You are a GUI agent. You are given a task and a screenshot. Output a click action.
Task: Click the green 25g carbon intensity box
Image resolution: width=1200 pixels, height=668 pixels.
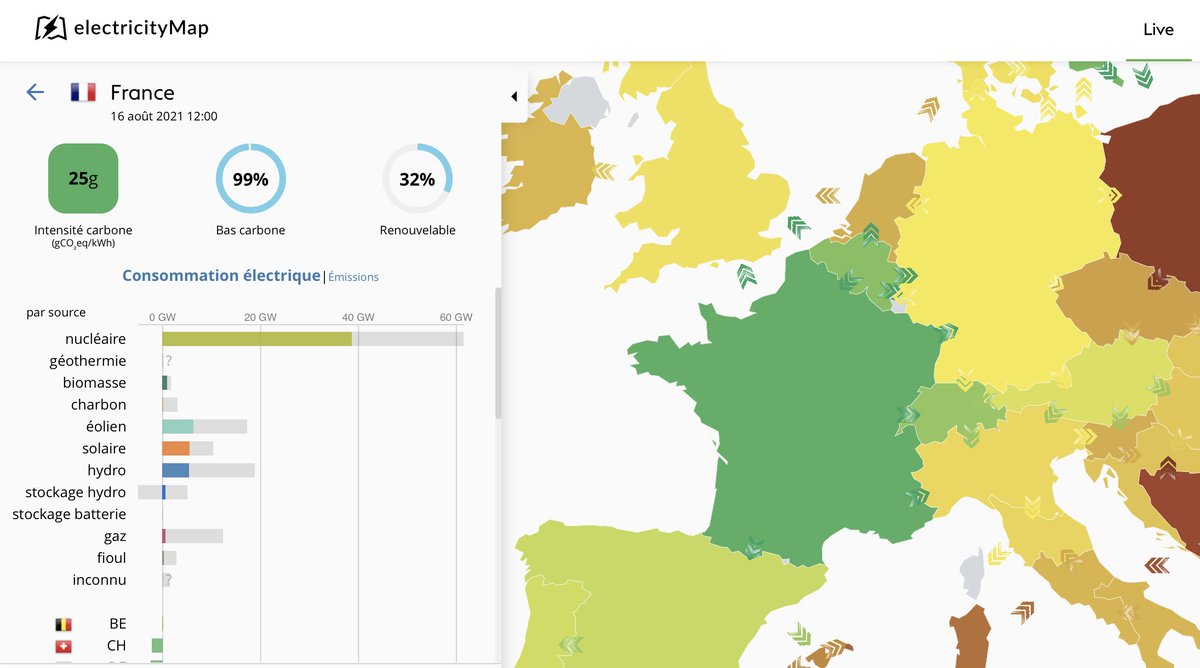tap(83, 179)
